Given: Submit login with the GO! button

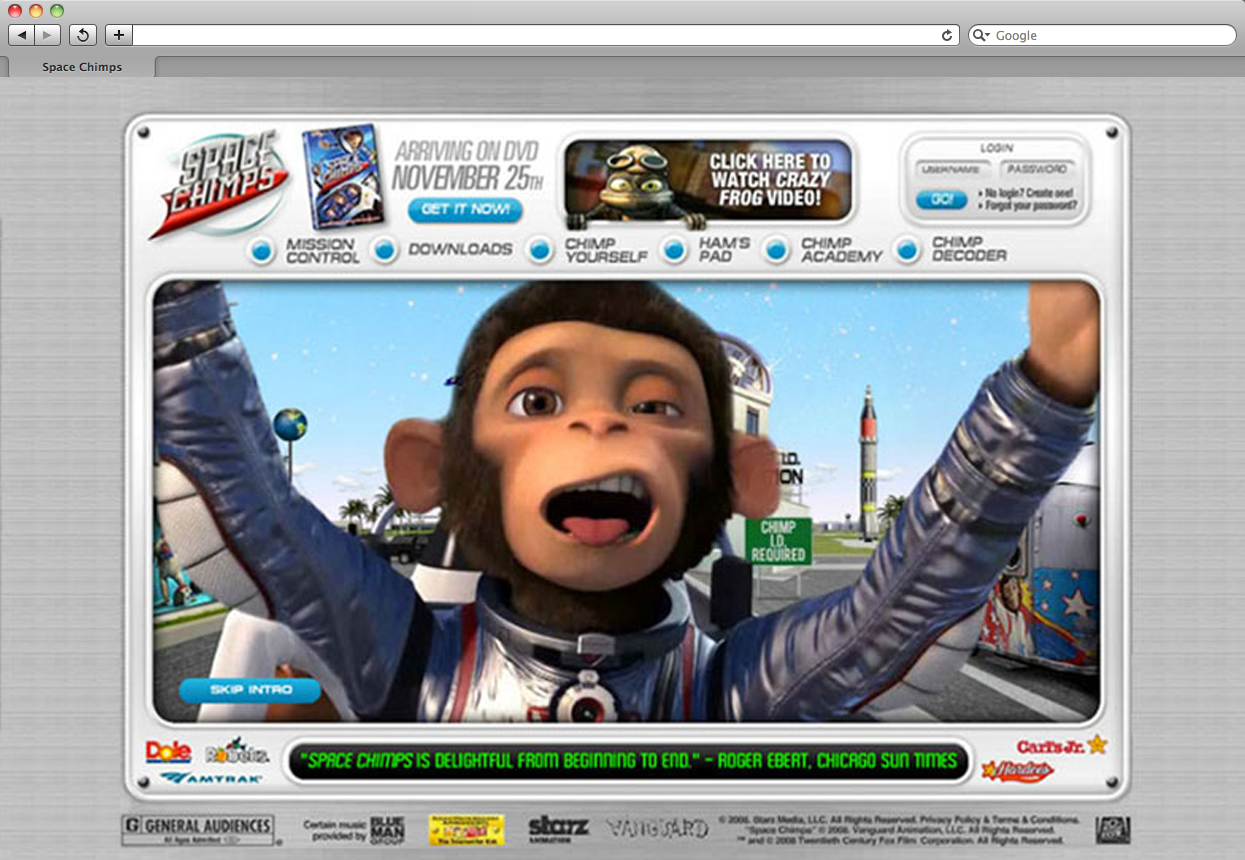Looking at the screenshot, I should (941, 200).
